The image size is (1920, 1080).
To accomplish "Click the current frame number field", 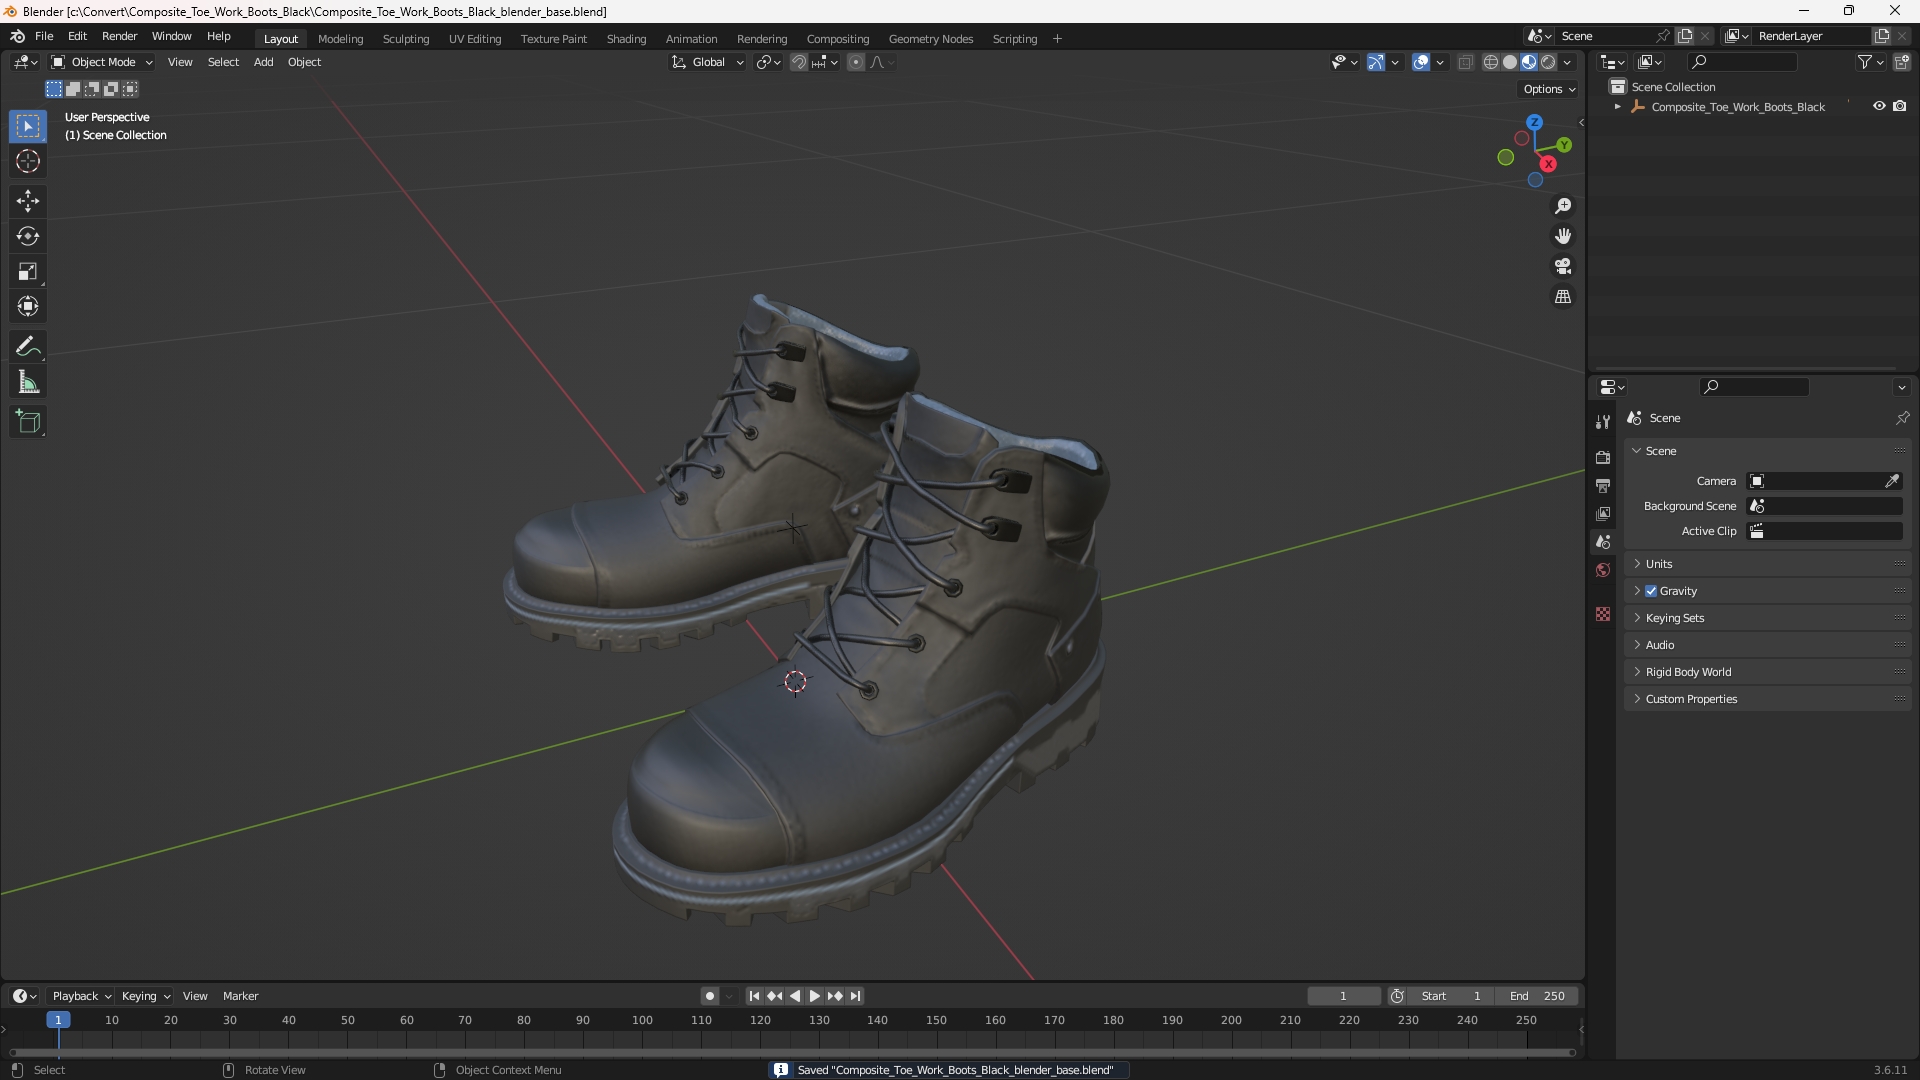I will (x=1343, y=996).
